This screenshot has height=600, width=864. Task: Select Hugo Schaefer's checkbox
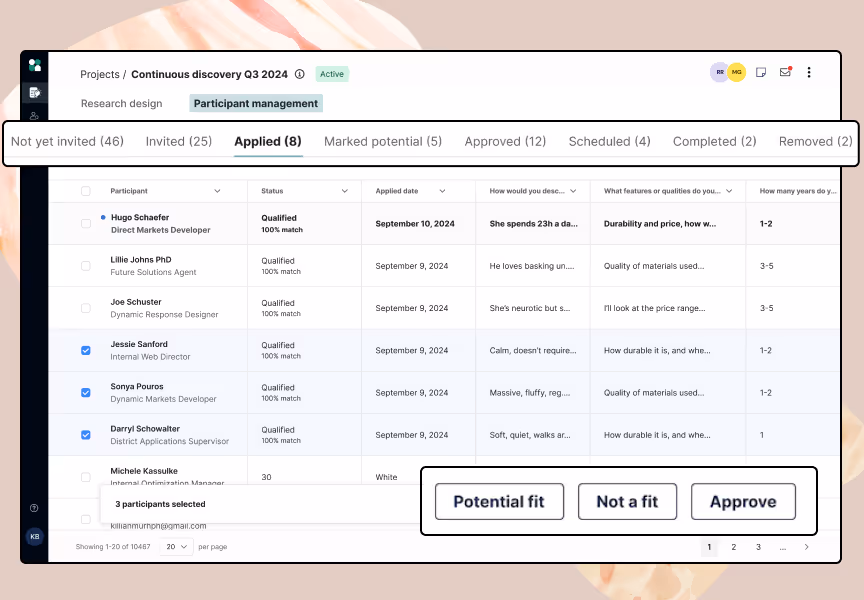pyautogui.click(x=85, y=223)
